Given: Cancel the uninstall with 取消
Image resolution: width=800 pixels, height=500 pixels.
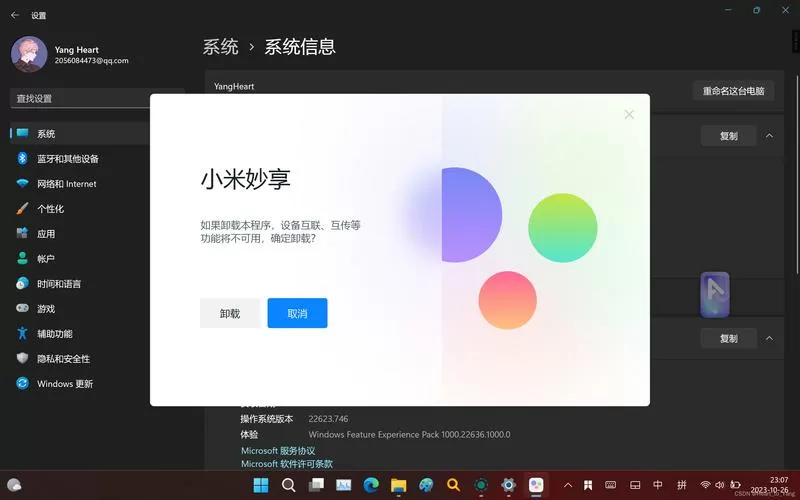Looking at the screenshot, I should [297, 313].
